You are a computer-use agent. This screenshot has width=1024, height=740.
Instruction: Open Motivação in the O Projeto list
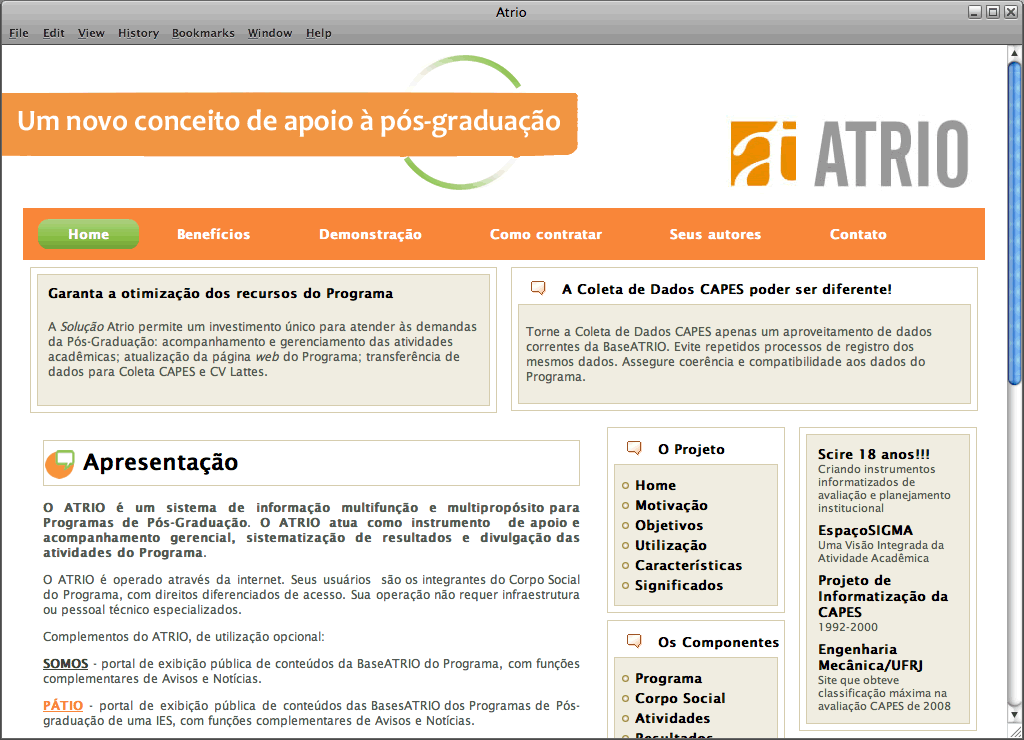[x=671, y=505]
